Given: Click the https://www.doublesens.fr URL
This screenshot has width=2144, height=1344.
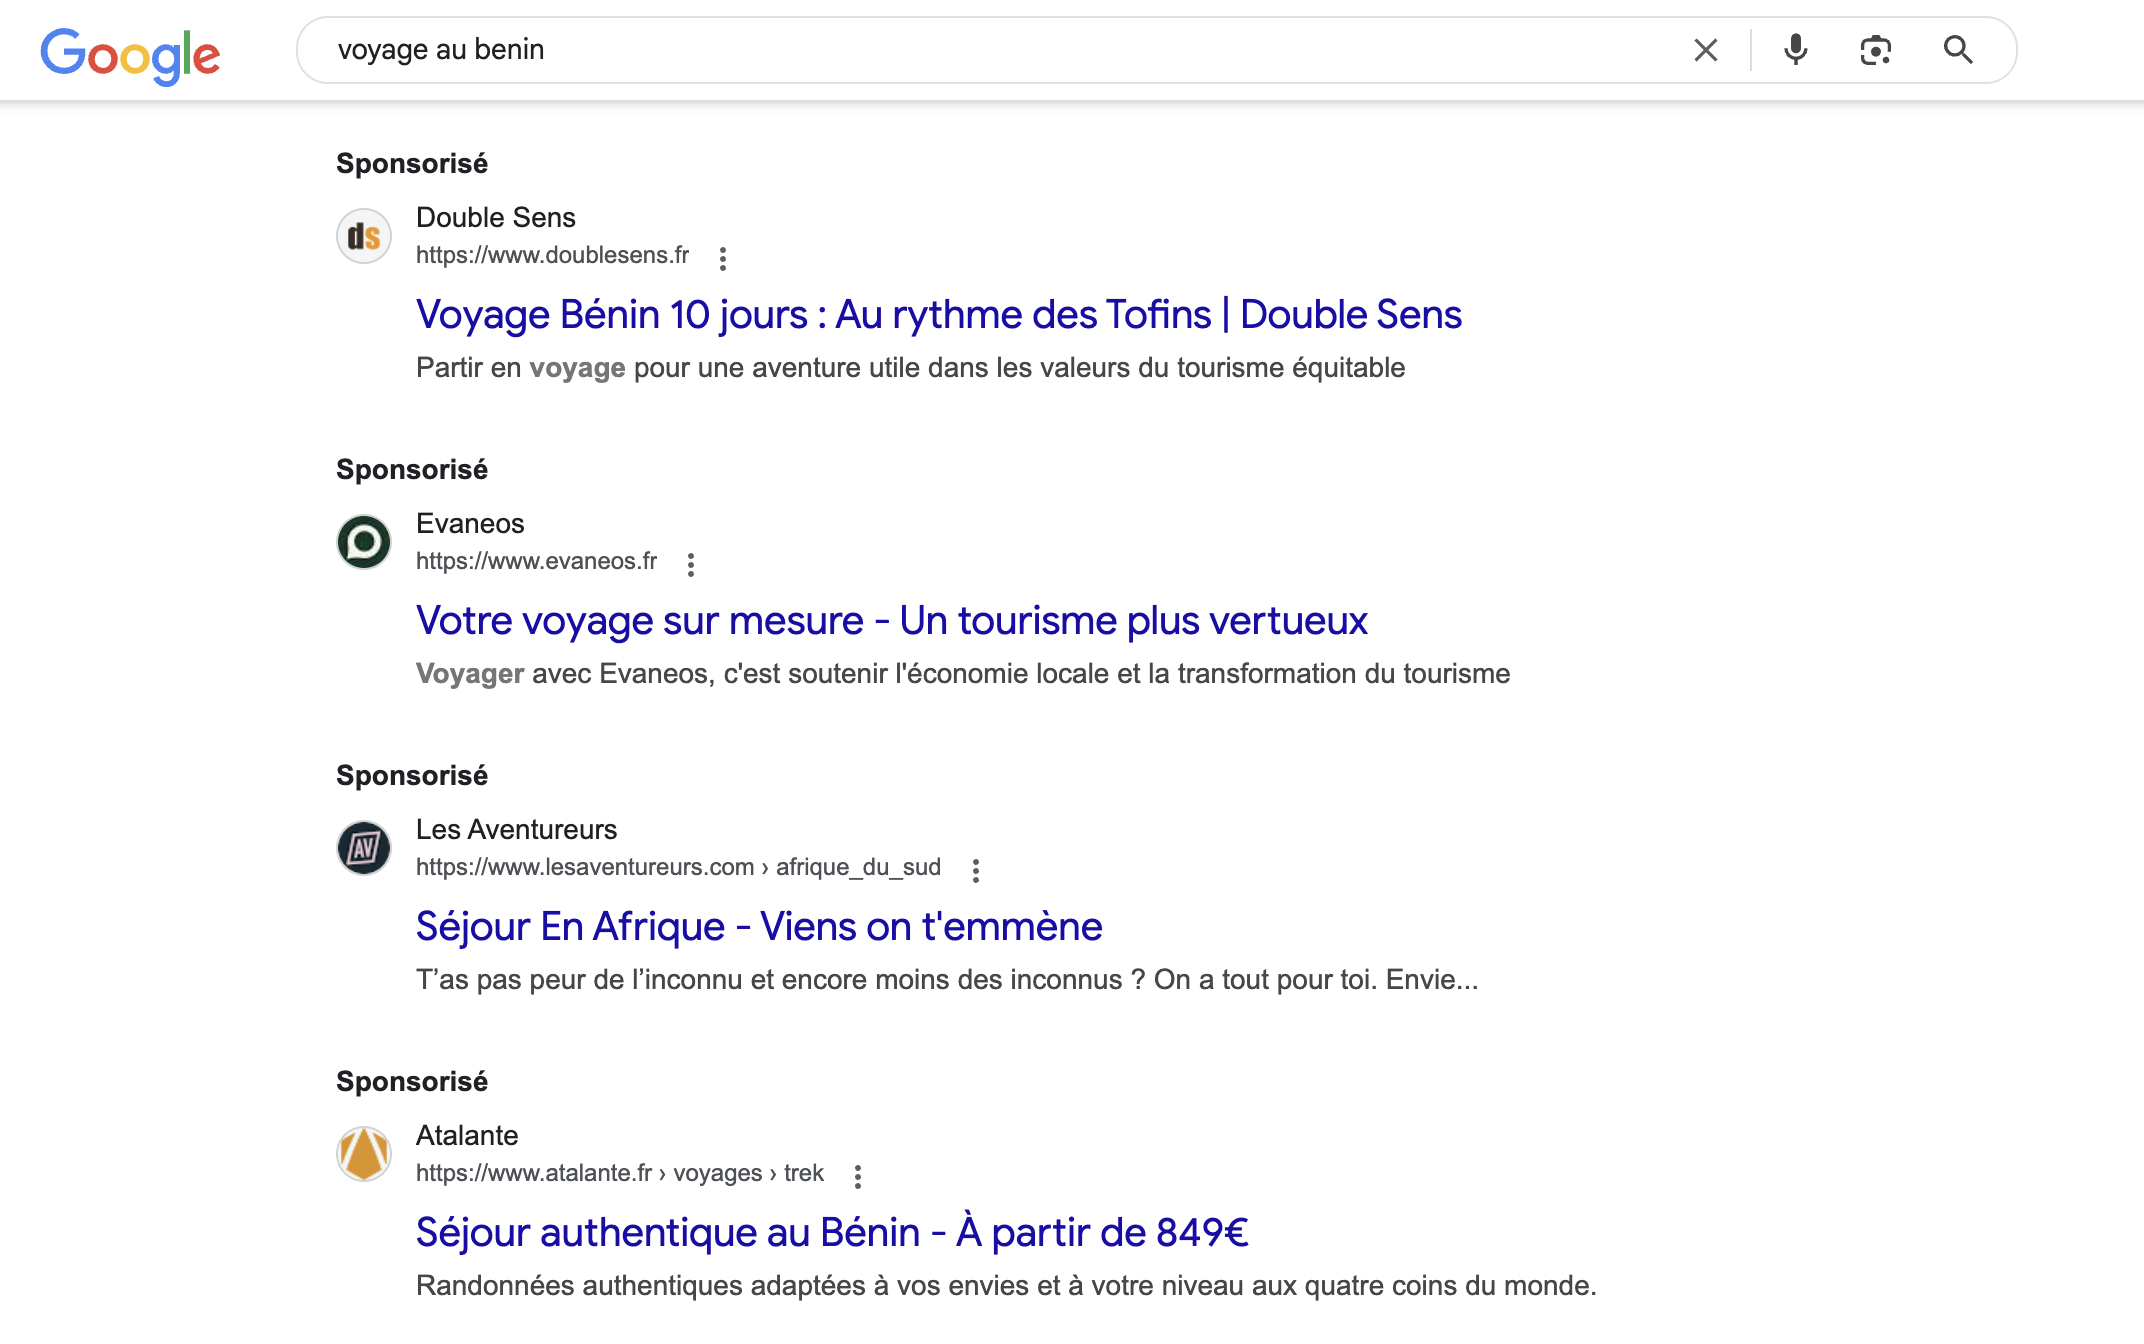Looking at the screenshot, I should point(553,256).
